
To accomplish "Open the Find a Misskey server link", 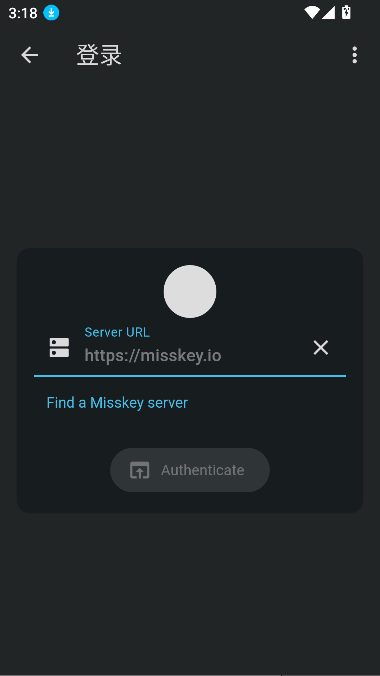I will tap(117, 403).
